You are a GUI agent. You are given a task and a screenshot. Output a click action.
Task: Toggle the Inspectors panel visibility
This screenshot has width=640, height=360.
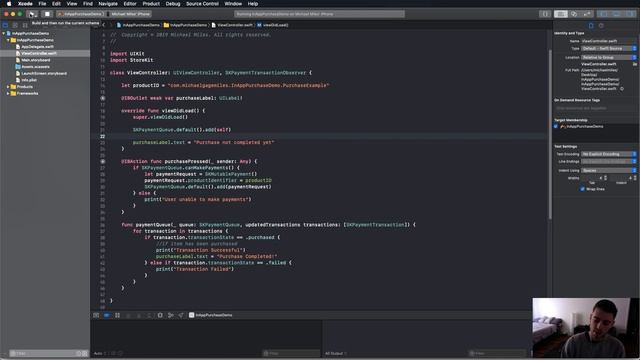tap(630, 14)
